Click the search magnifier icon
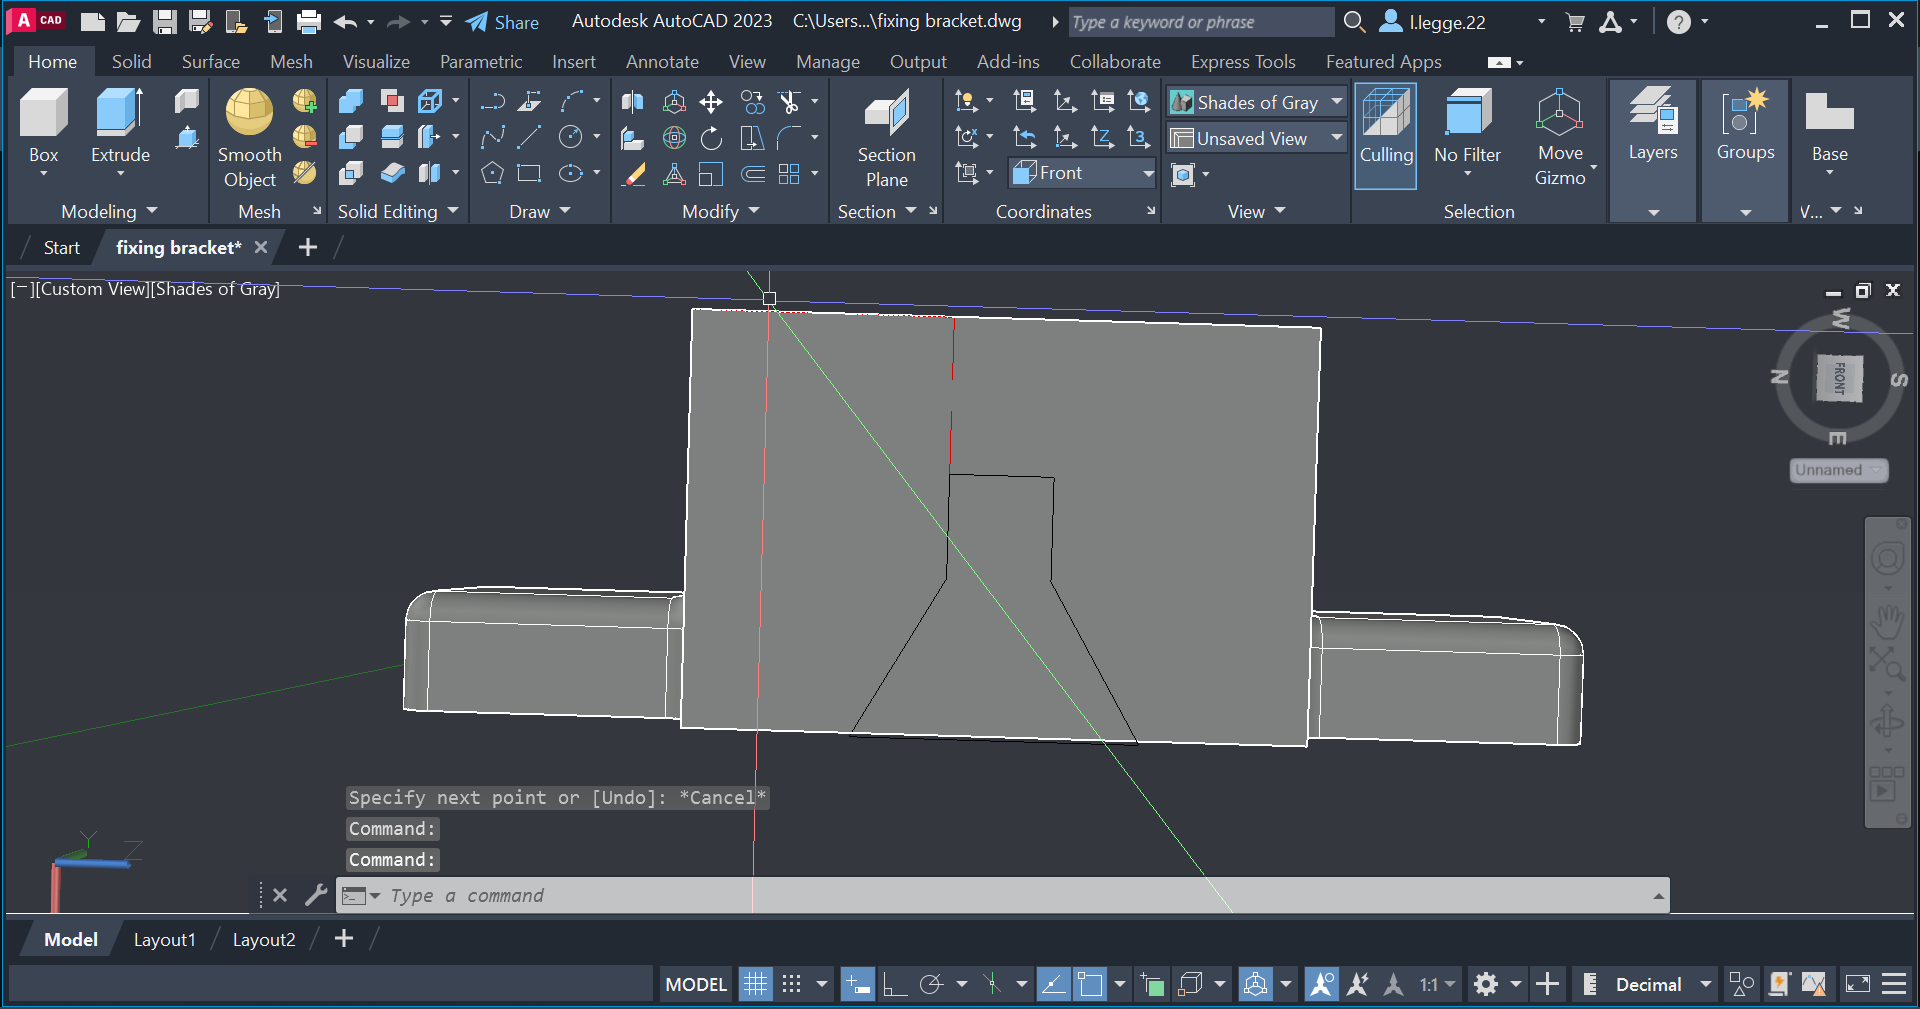 (1354, 22)
